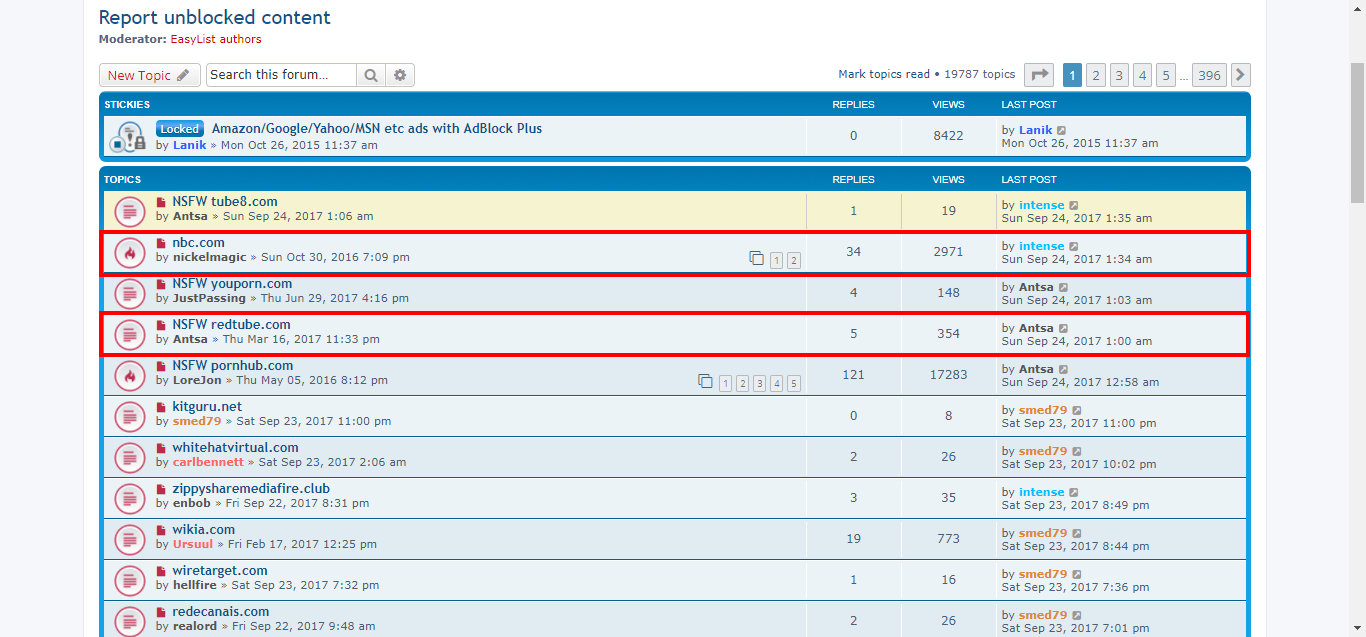
Task: Open page 2 of nbc.com topic
Action: (794, 260)
